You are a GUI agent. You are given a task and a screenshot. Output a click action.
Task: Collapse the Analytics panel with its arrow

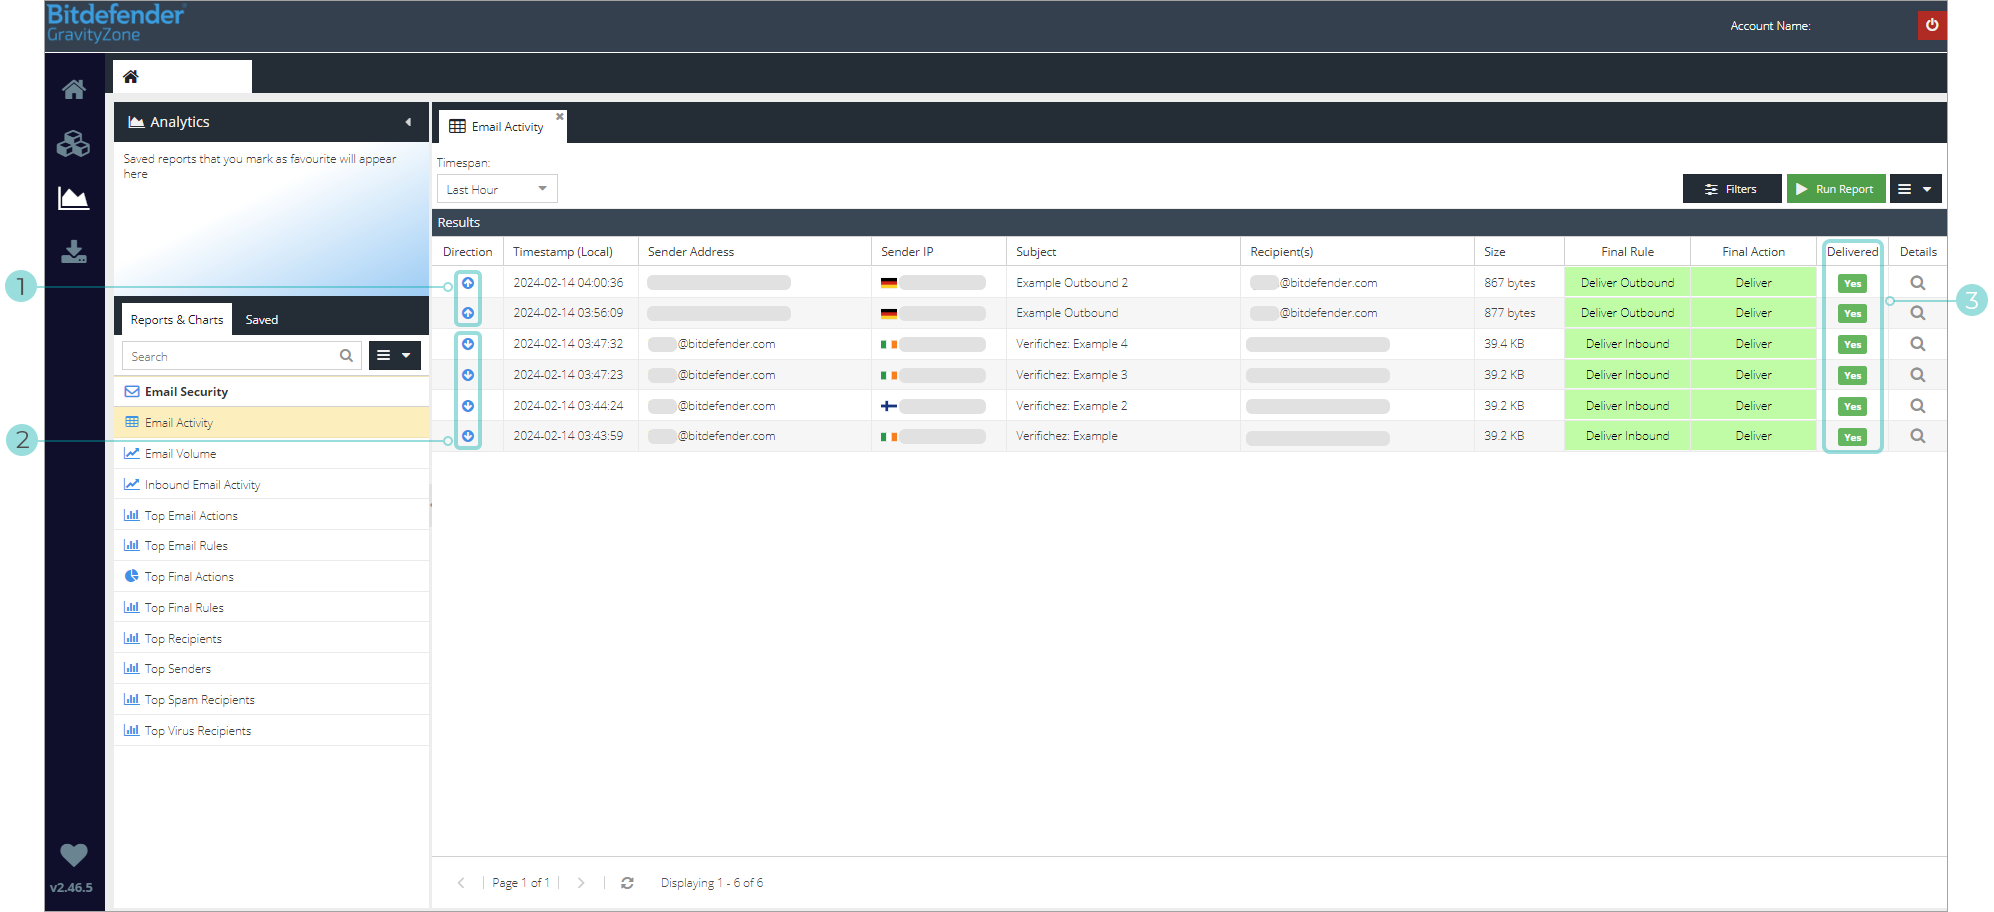[408, 121]
